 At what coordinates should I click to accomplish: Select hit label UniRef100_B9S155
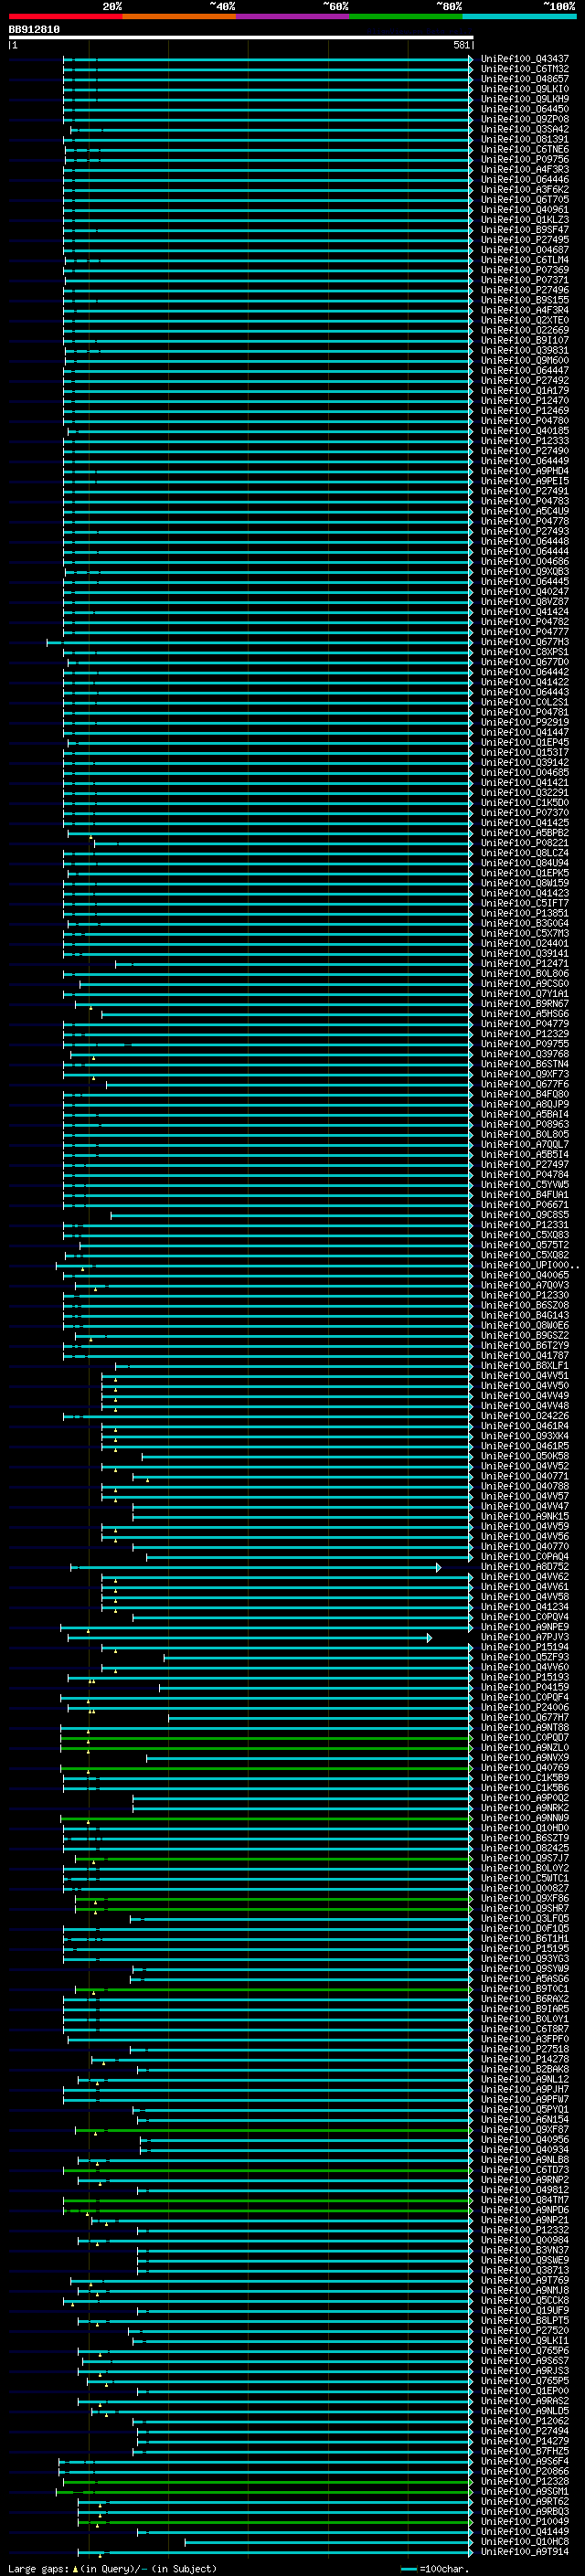coord(525,300)
